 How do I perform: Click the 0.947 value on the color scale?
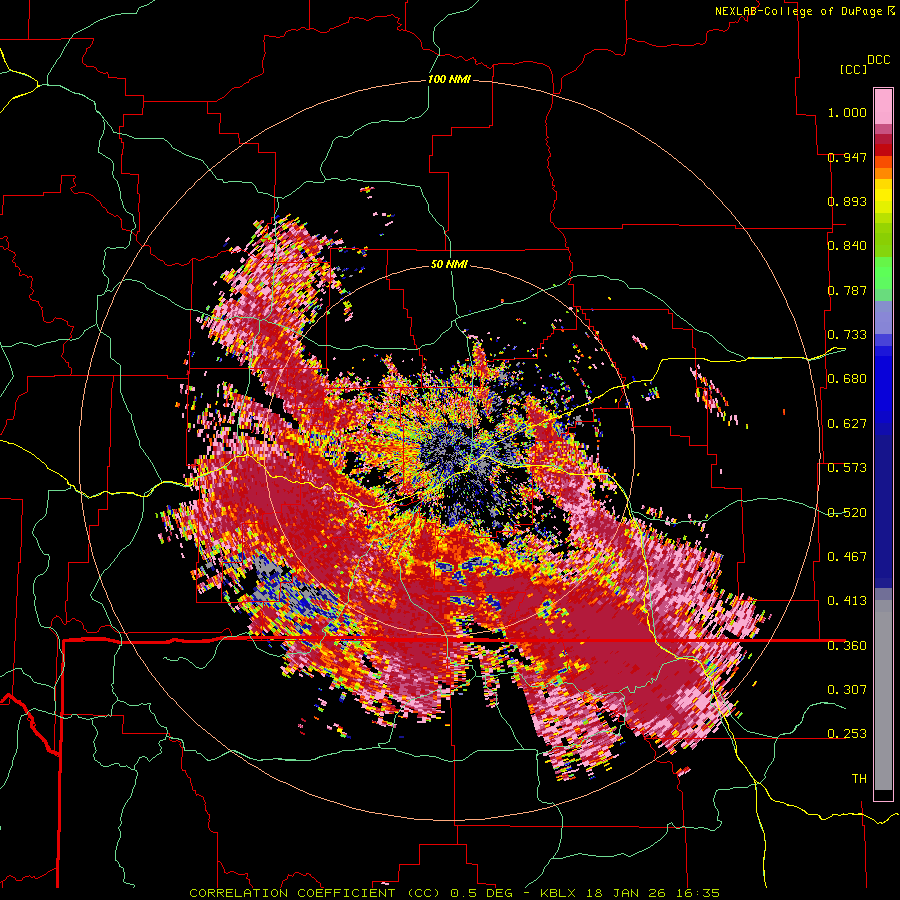pos(847,157)
